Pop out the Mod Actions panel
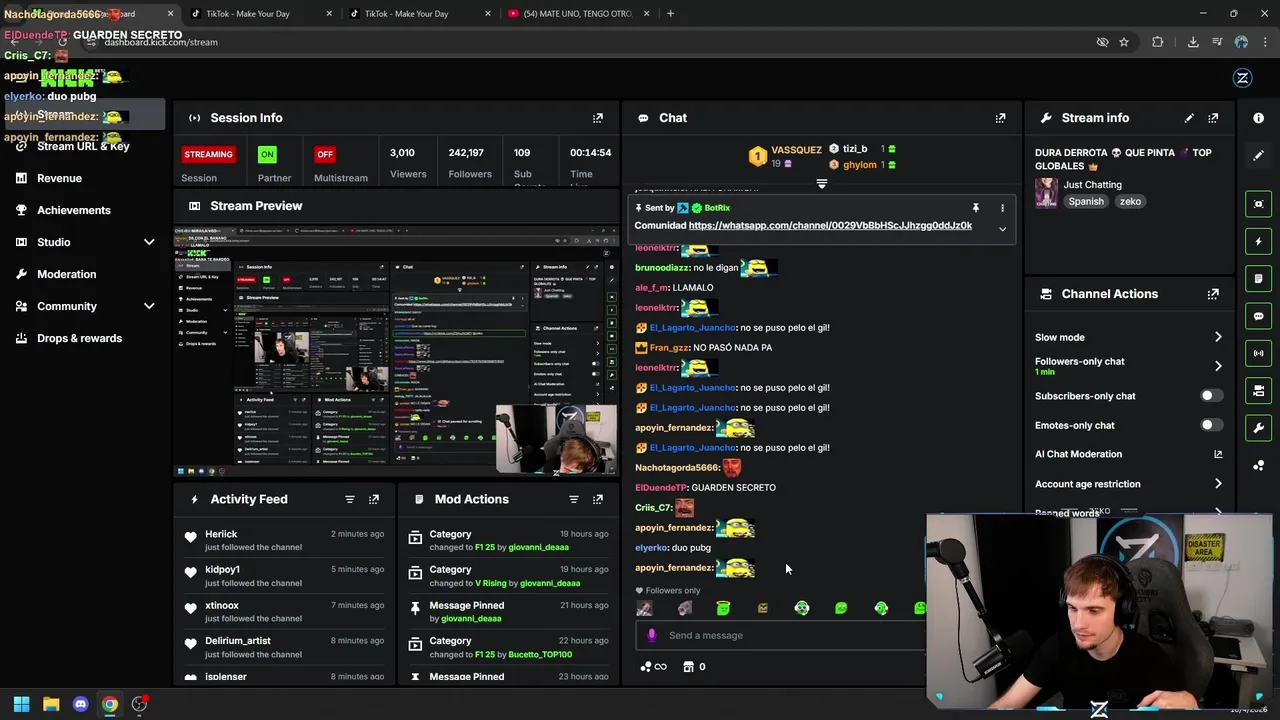The width and height of the screenshot is (1280, 720). [598, 499]
